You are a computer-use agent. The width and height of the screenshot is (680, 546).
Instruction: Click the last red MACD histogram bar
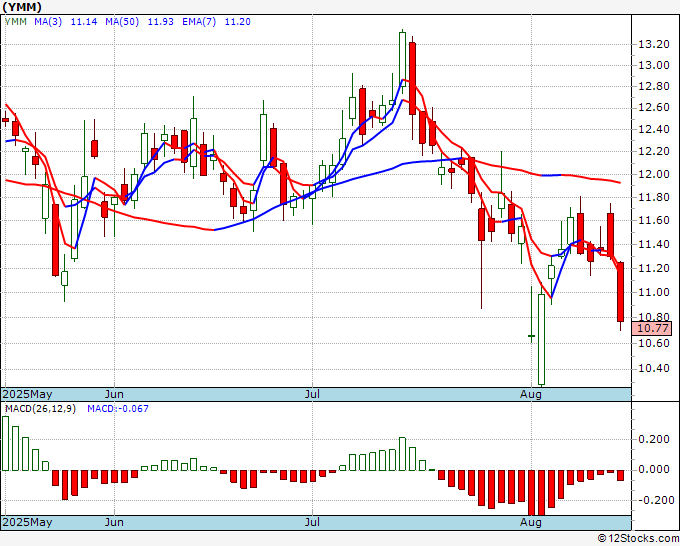621,475
